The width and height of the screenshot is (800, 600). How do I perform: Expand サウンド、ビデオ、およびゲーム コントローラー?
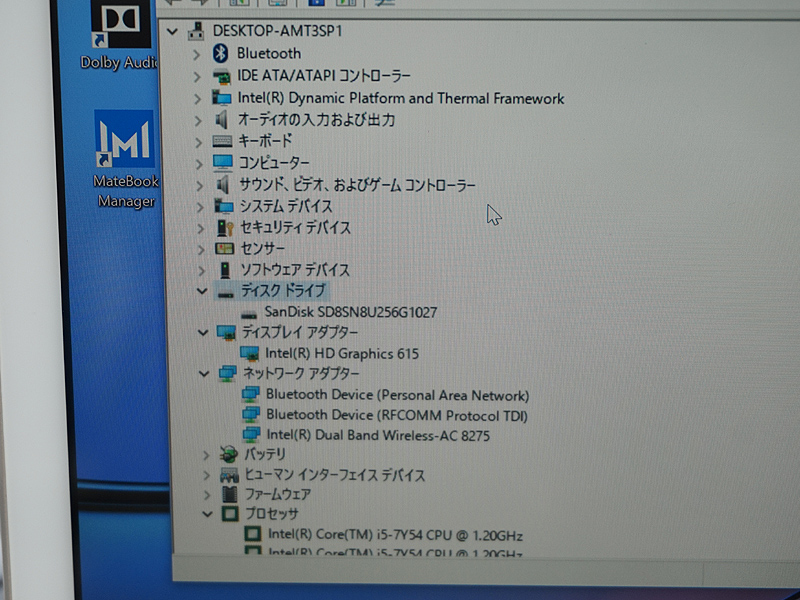coord(199,185)
